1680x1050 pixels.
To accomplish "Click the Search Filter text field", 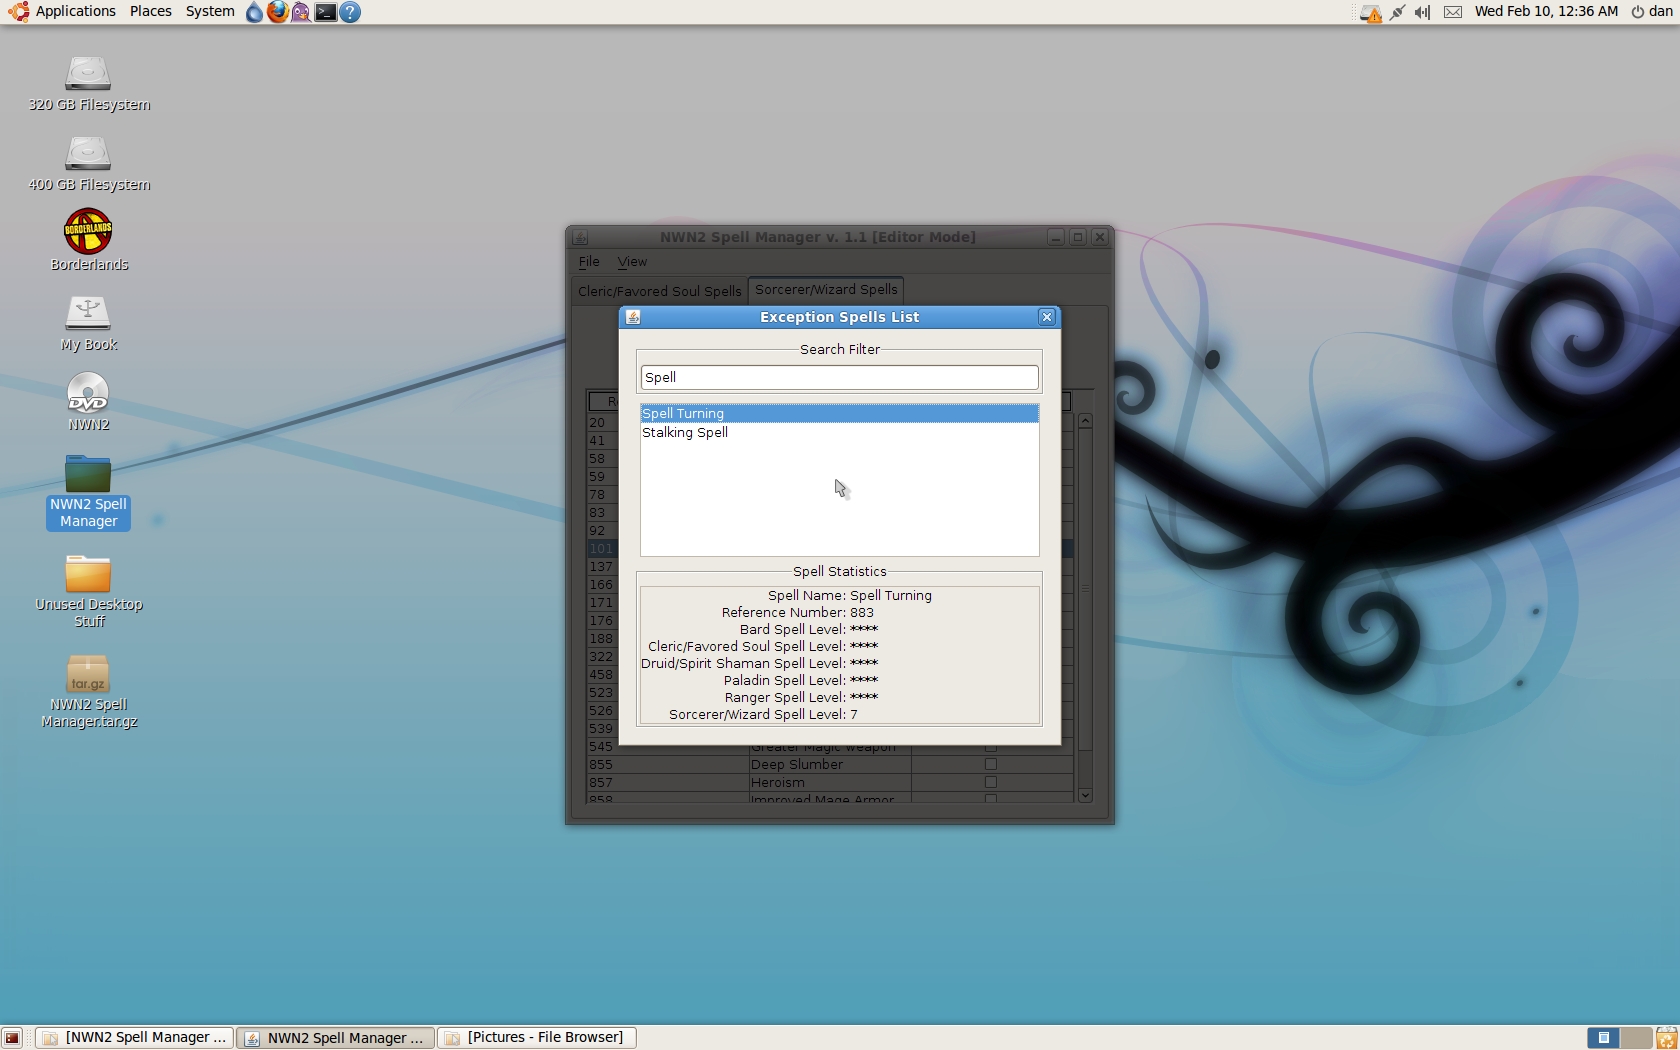I will (x=839, y=377).
